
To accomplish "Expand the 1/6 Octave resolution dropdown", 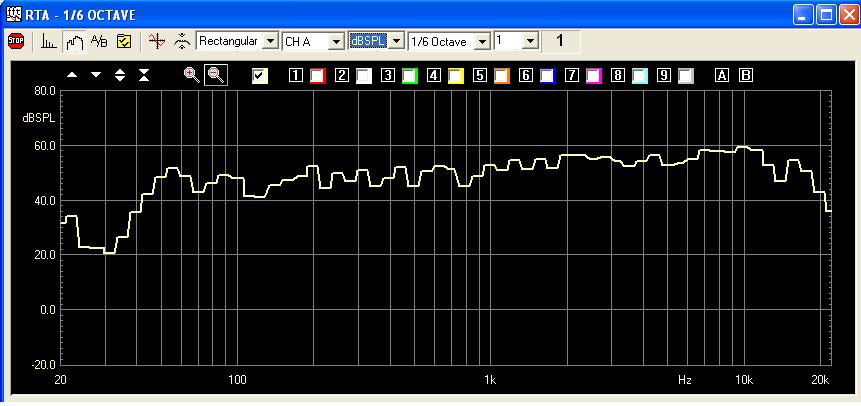I will pos(483,41).
